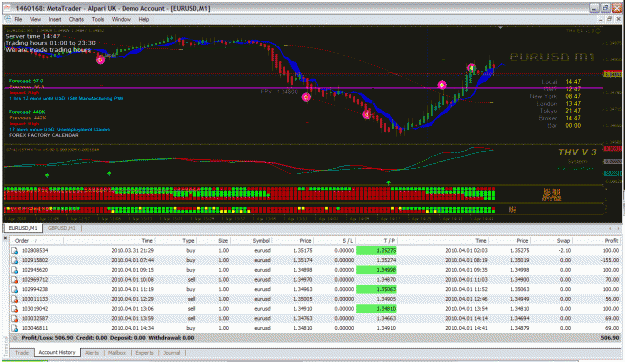The height and width of the screenshot is (362, 625).
Task: Click the total profit 506.90 at row end
Action: tap(610, 338)
